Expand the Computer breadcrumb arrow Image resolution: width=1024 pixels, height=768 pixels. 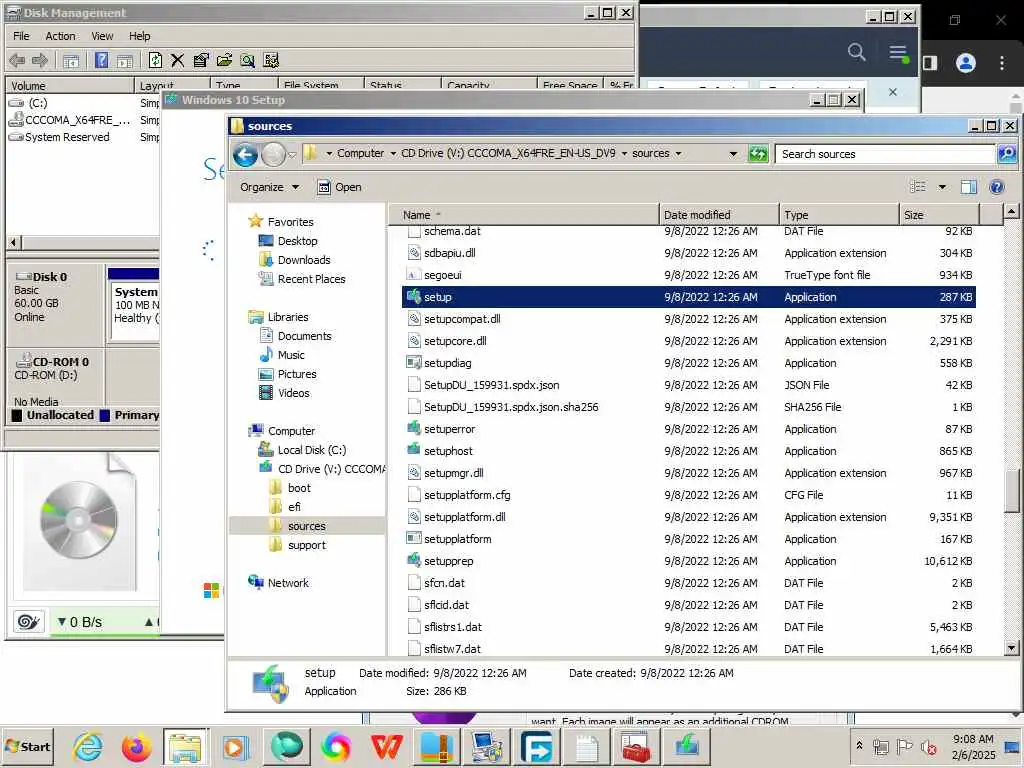[393, 153]
